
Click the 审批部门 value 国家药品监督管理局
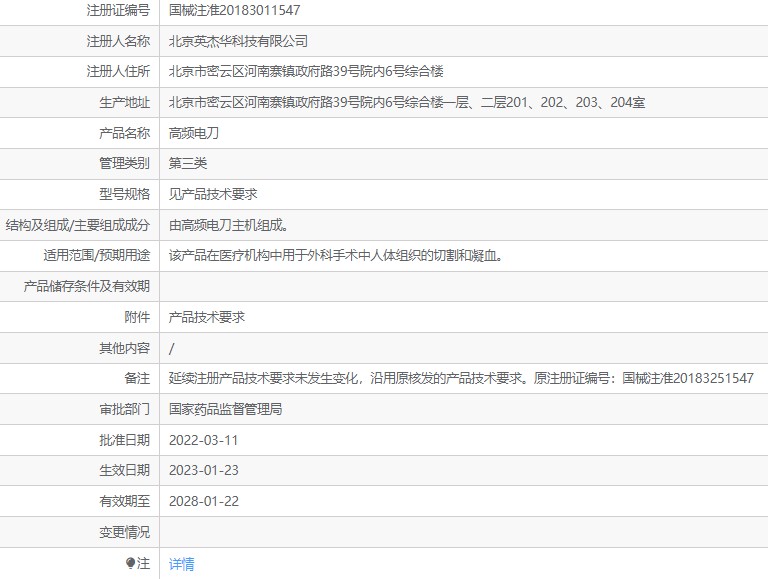(225, 409)
